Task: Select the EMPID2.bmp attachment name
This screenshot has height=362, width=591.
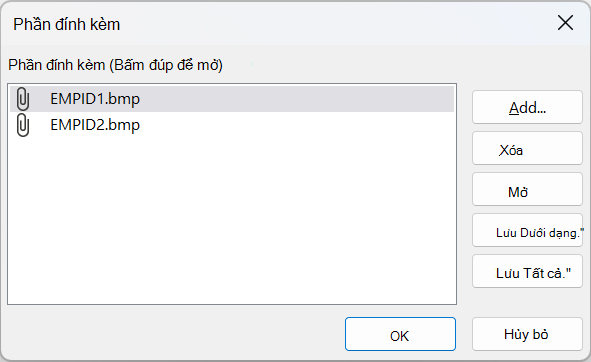Action: tap(95, 125)
